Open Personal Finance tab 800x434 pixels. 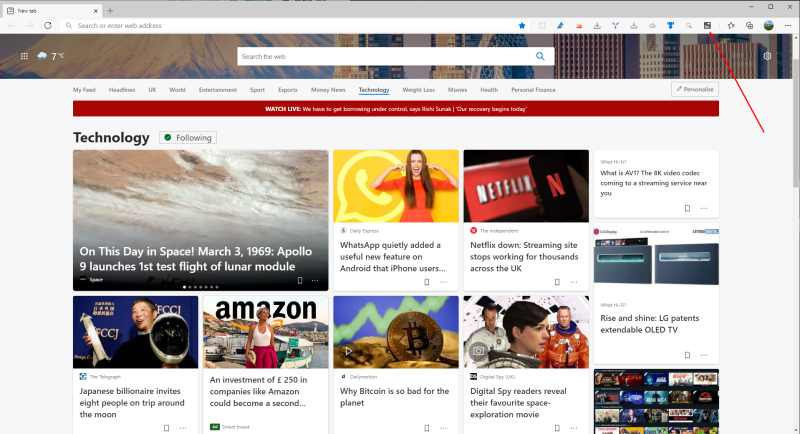[533, 90]
